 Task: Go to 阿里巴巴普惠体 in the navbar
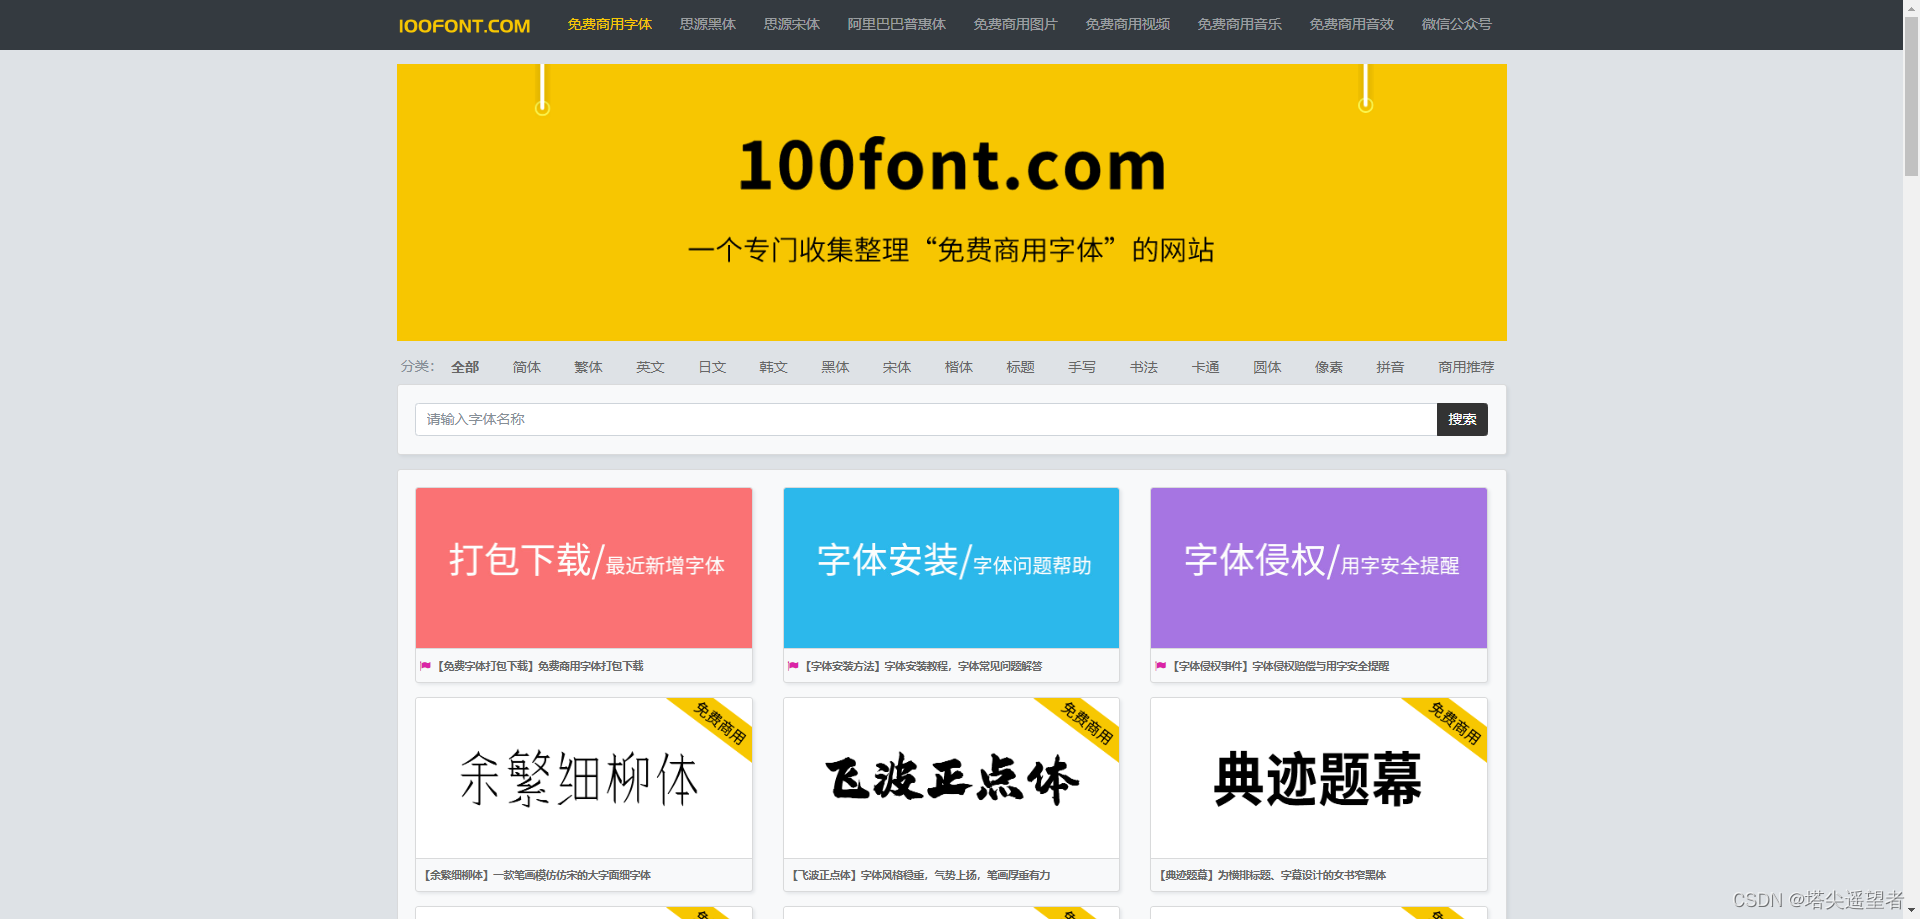click(896, 24)
